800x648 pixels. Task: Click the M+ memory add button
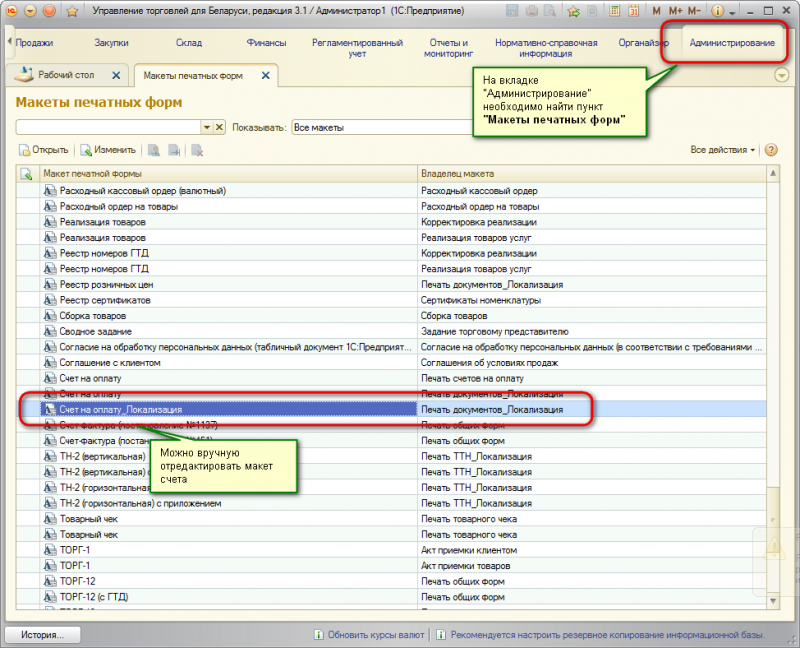pos(675,11)
